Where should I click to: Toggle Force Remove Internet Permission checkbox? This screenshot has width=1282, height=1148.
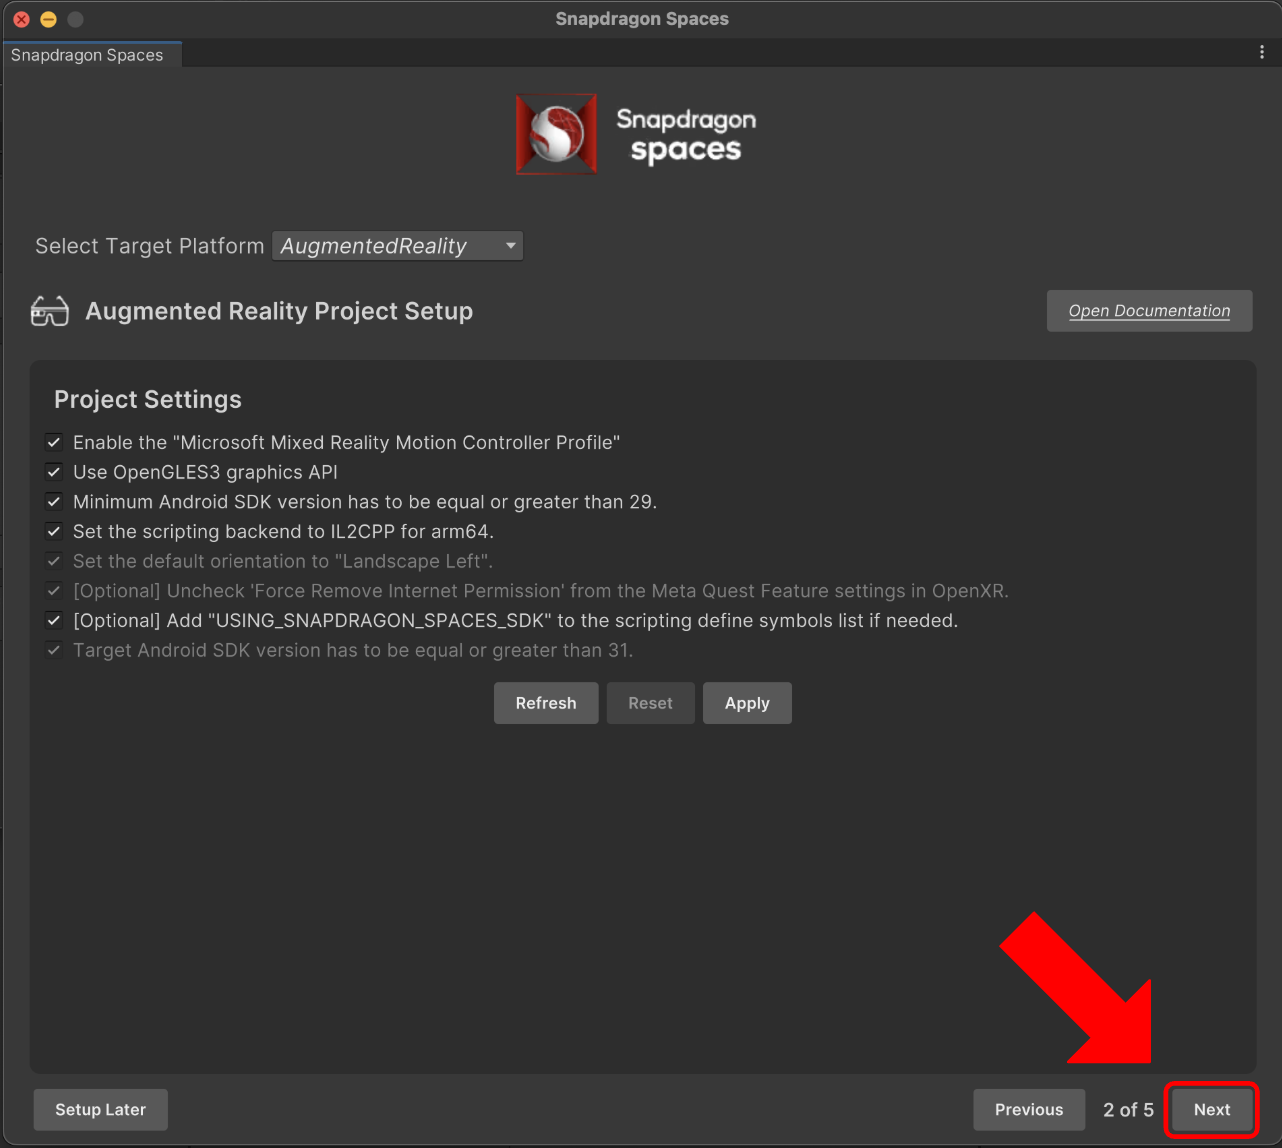pos(54,591)
